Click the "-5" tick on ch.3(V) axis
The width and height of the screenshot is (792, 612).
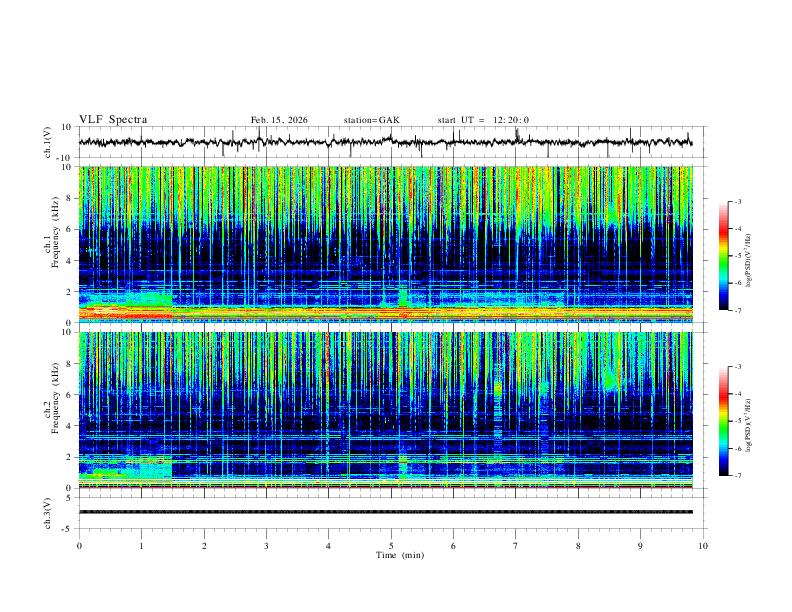point(68,529)
